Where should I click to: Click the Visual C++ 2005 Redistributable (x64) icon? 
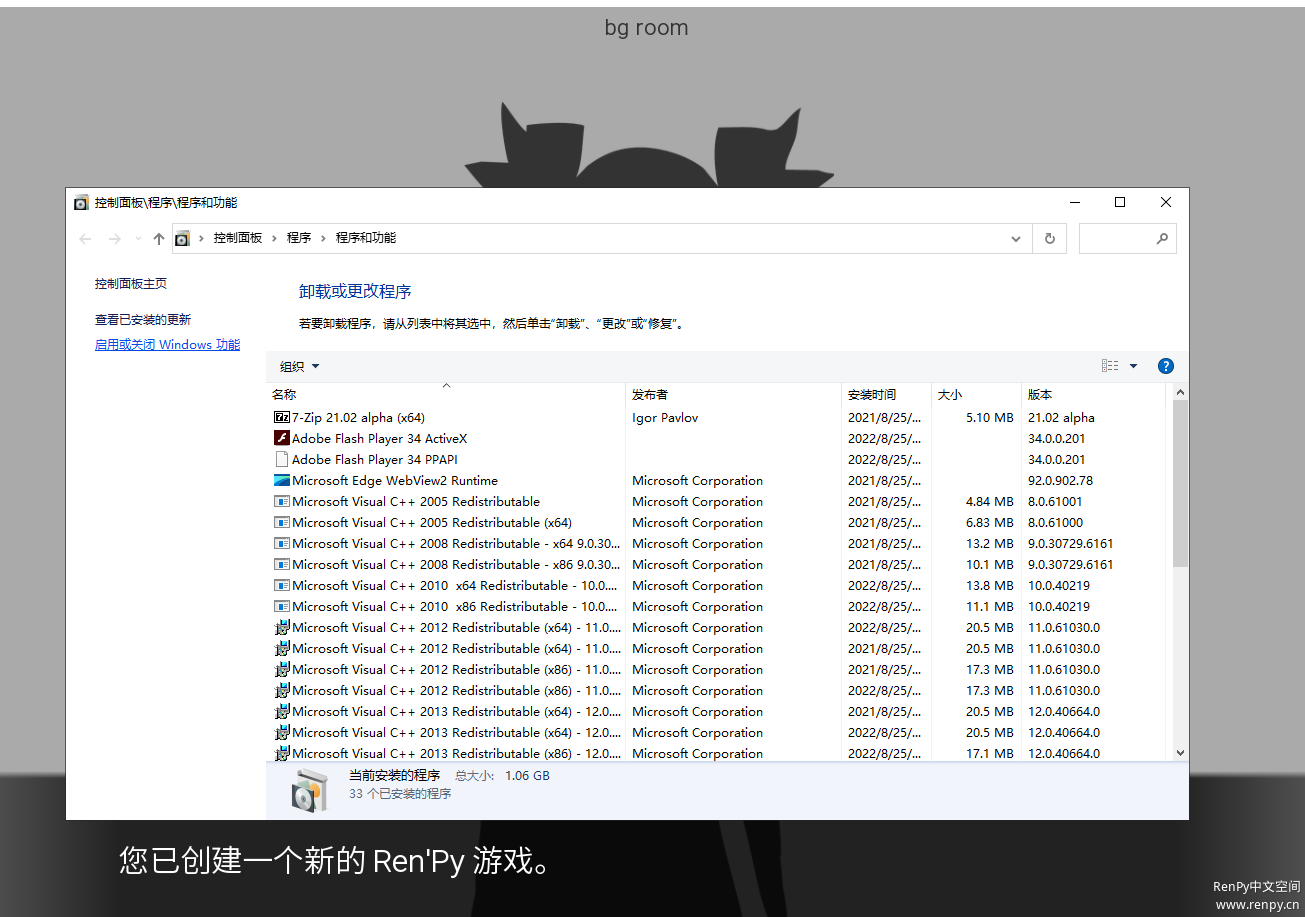(281, 522)
